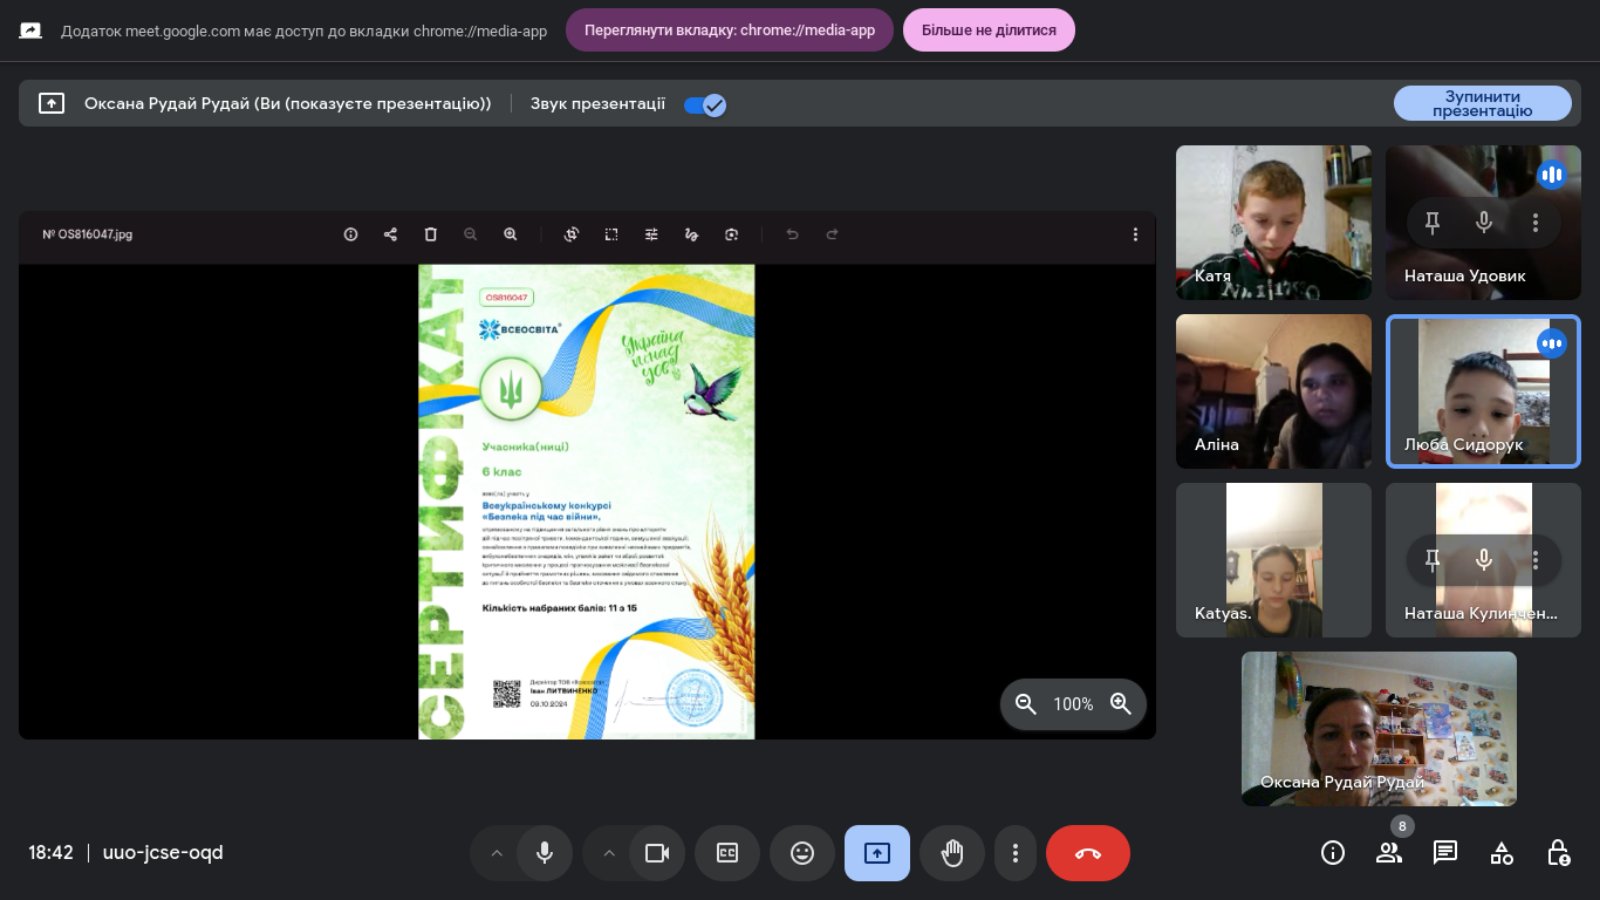Open the activities panel
This screenshot has width=1600, height=900.
point(1502,853)
